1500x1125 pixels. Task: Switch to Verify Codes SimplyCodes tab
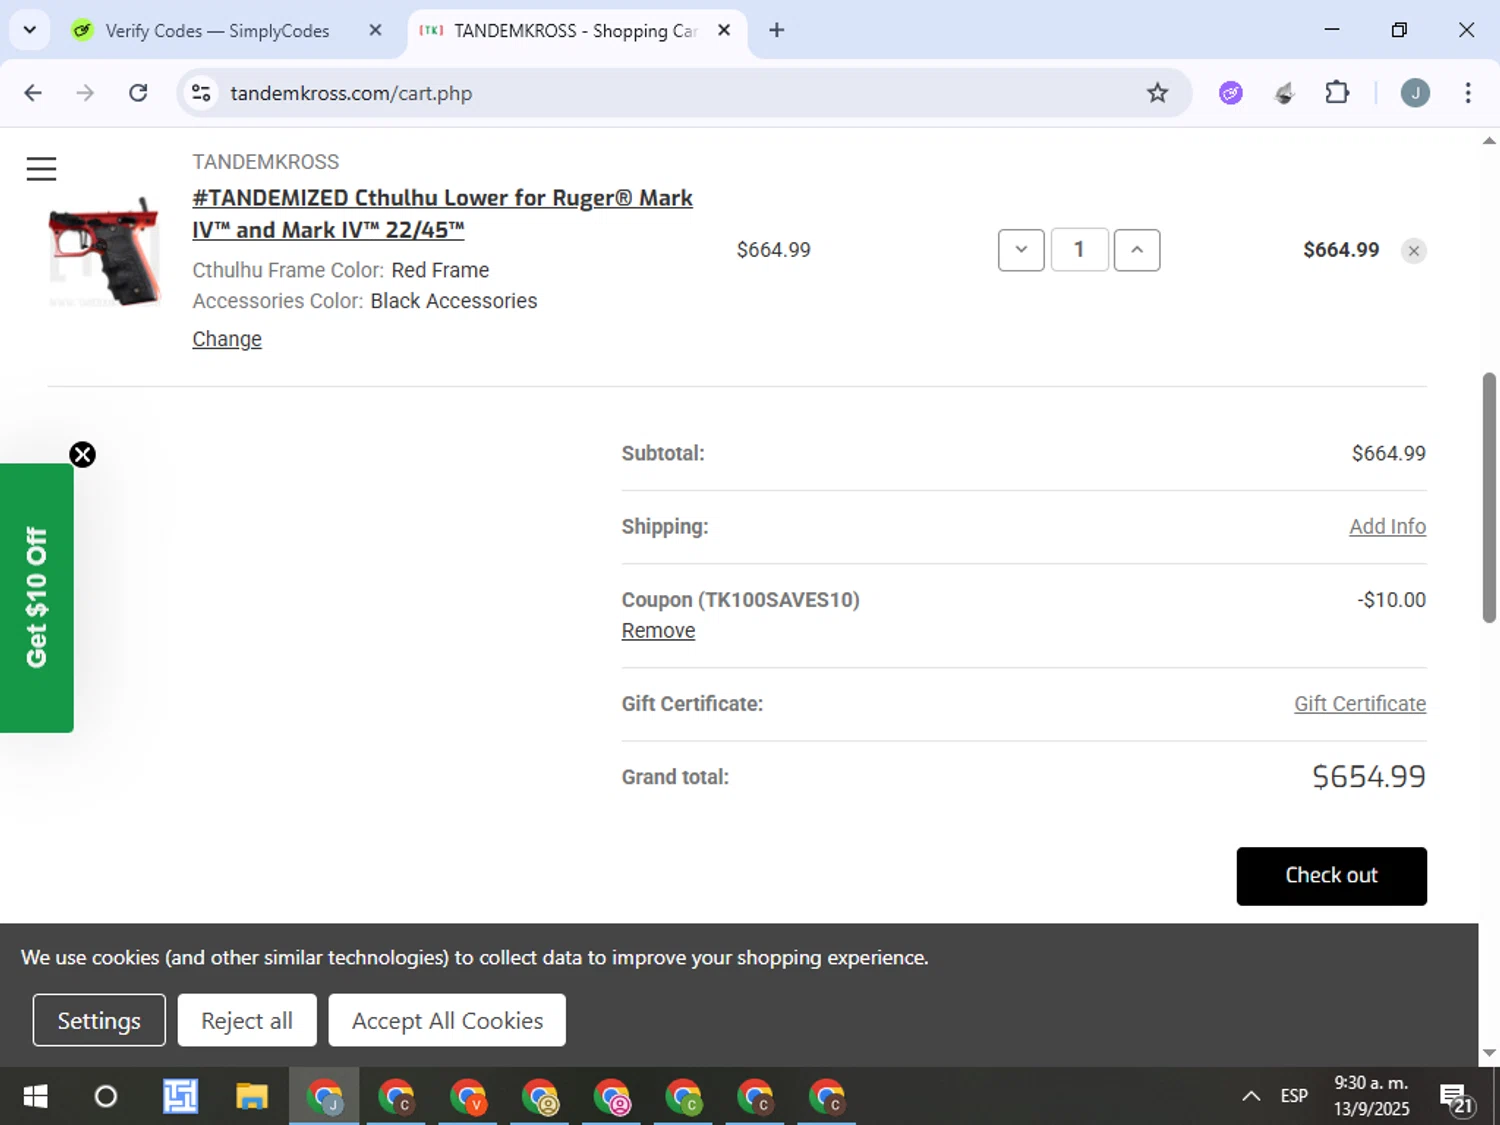click(217, 31)
